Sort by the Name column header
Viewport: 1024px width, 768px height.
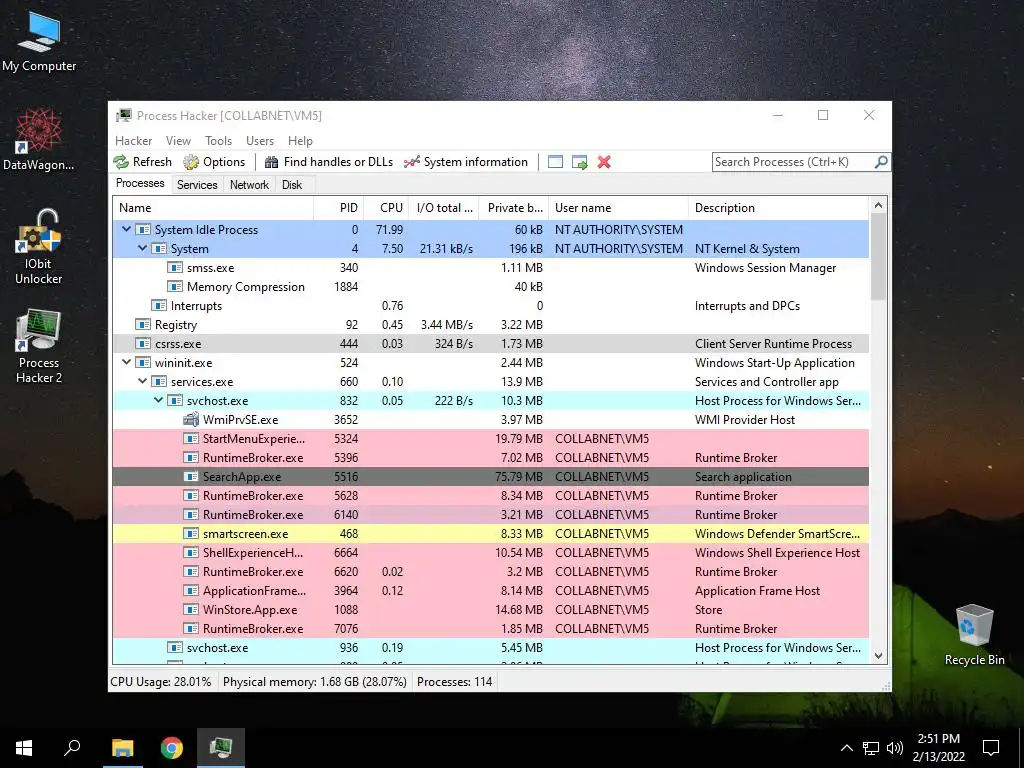[213, 208]
